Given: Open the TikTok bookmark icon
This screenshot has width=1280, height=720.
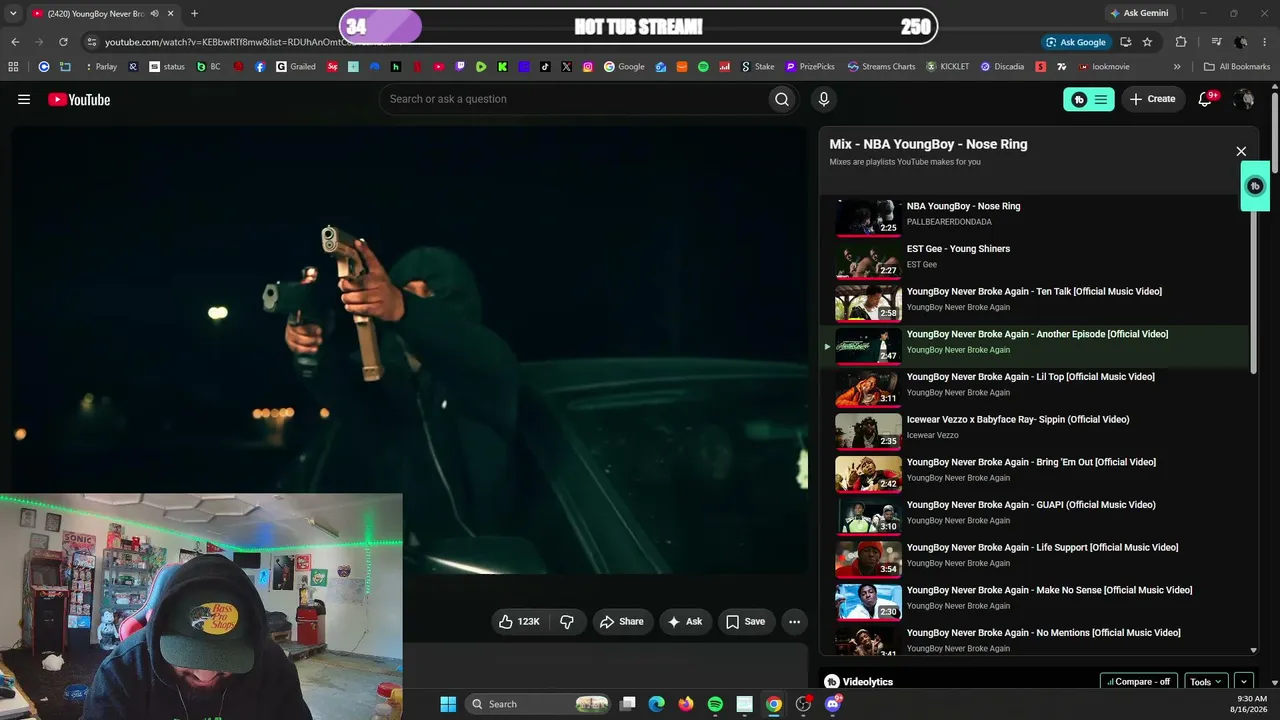Looking at the screenshot, I should 545,67.
